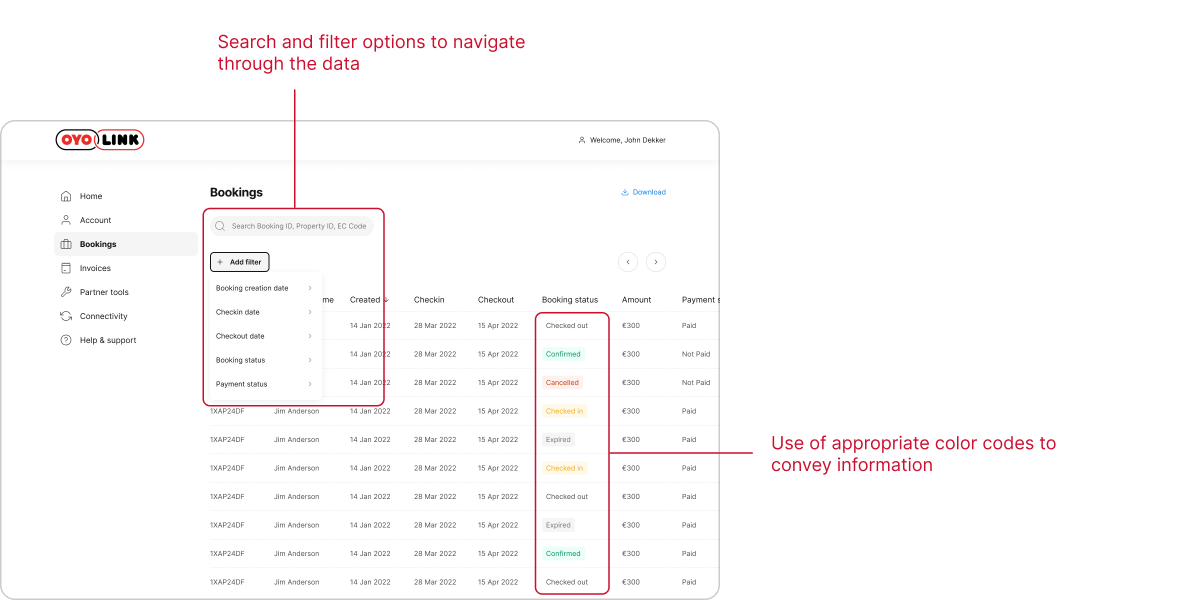Click the OYO Link logo
Viewport: 1201px width, 600px height.
[100, 140]
